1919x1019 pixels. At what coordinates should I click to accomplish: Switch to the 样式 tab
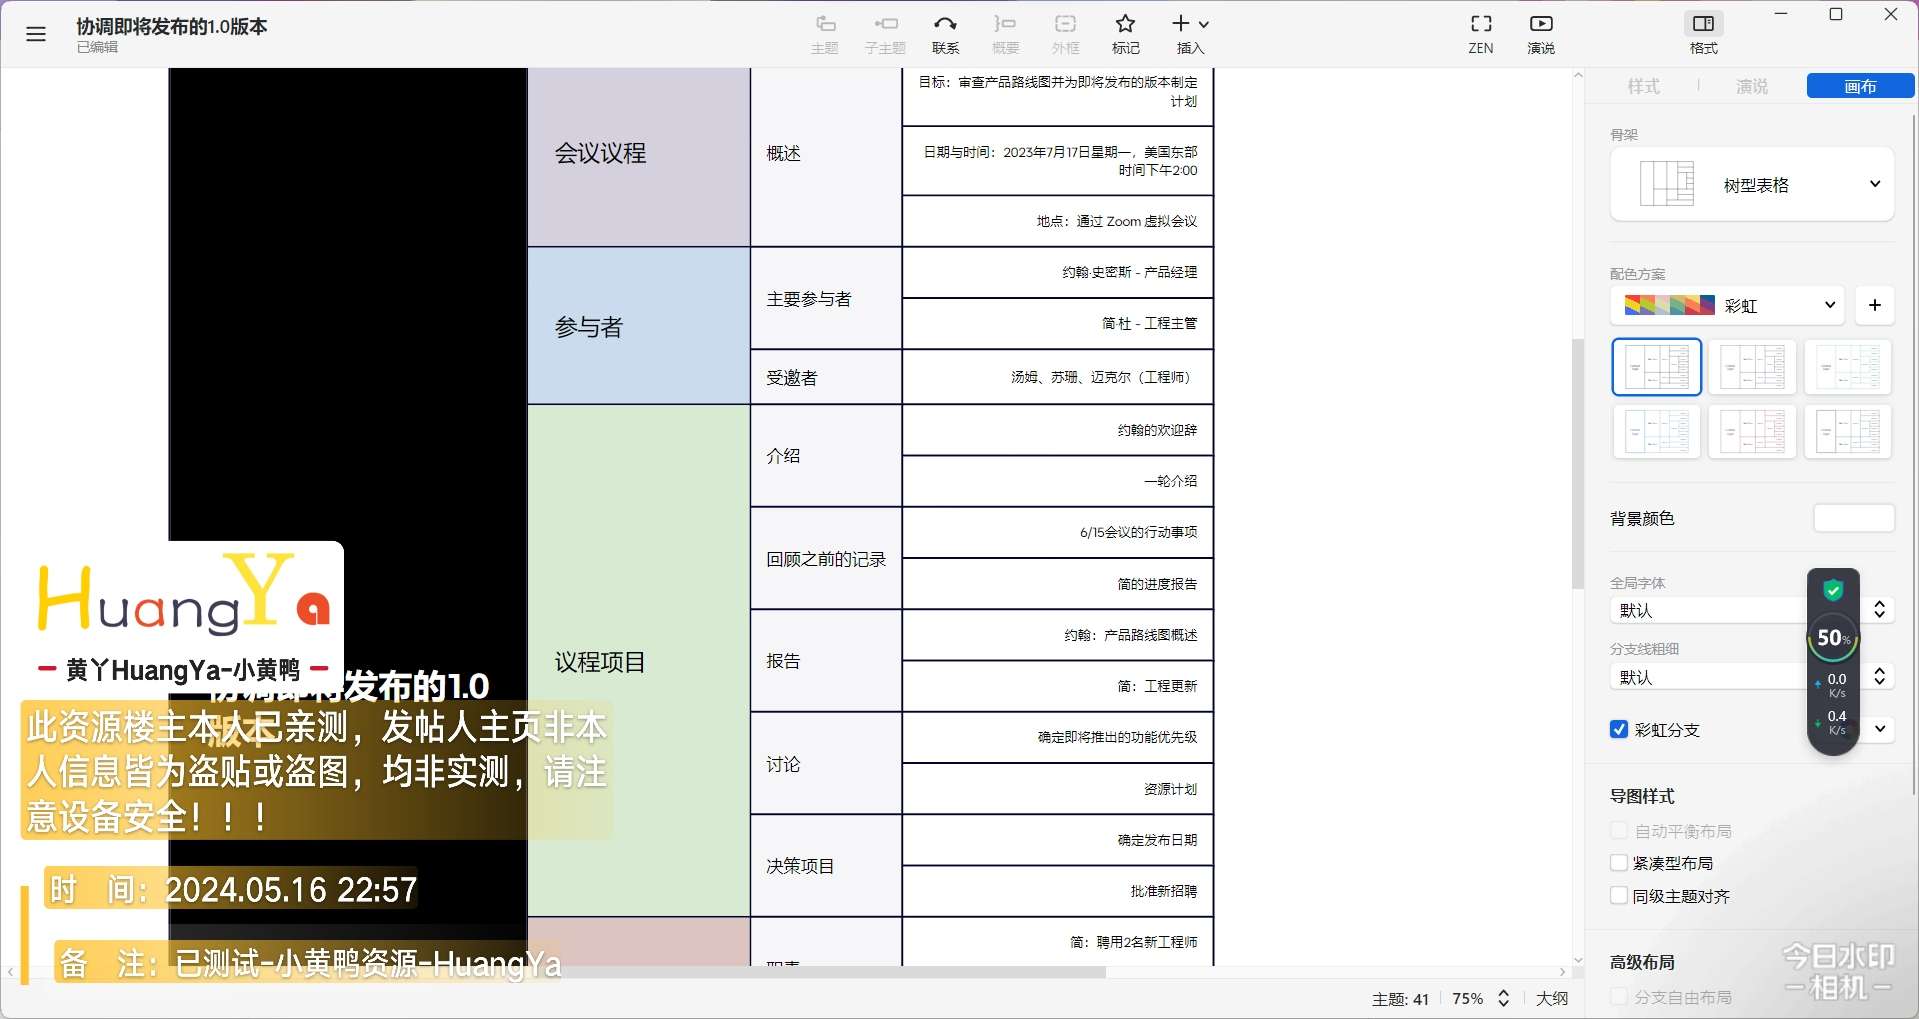click(1643, 86)
